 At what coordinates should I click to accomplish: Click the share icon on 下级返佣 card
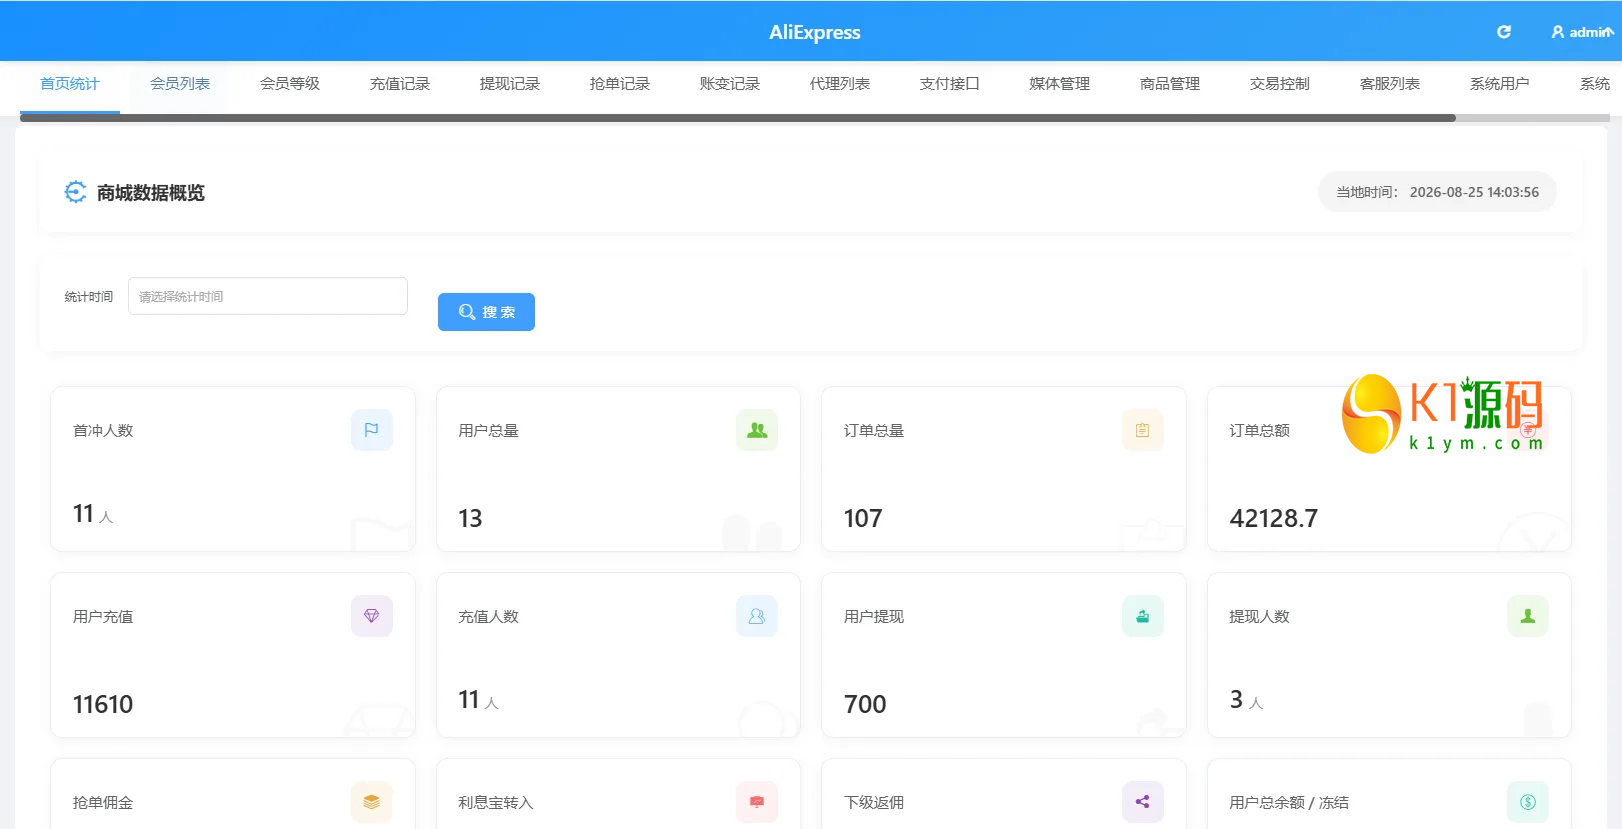[x=1142, y=802]
